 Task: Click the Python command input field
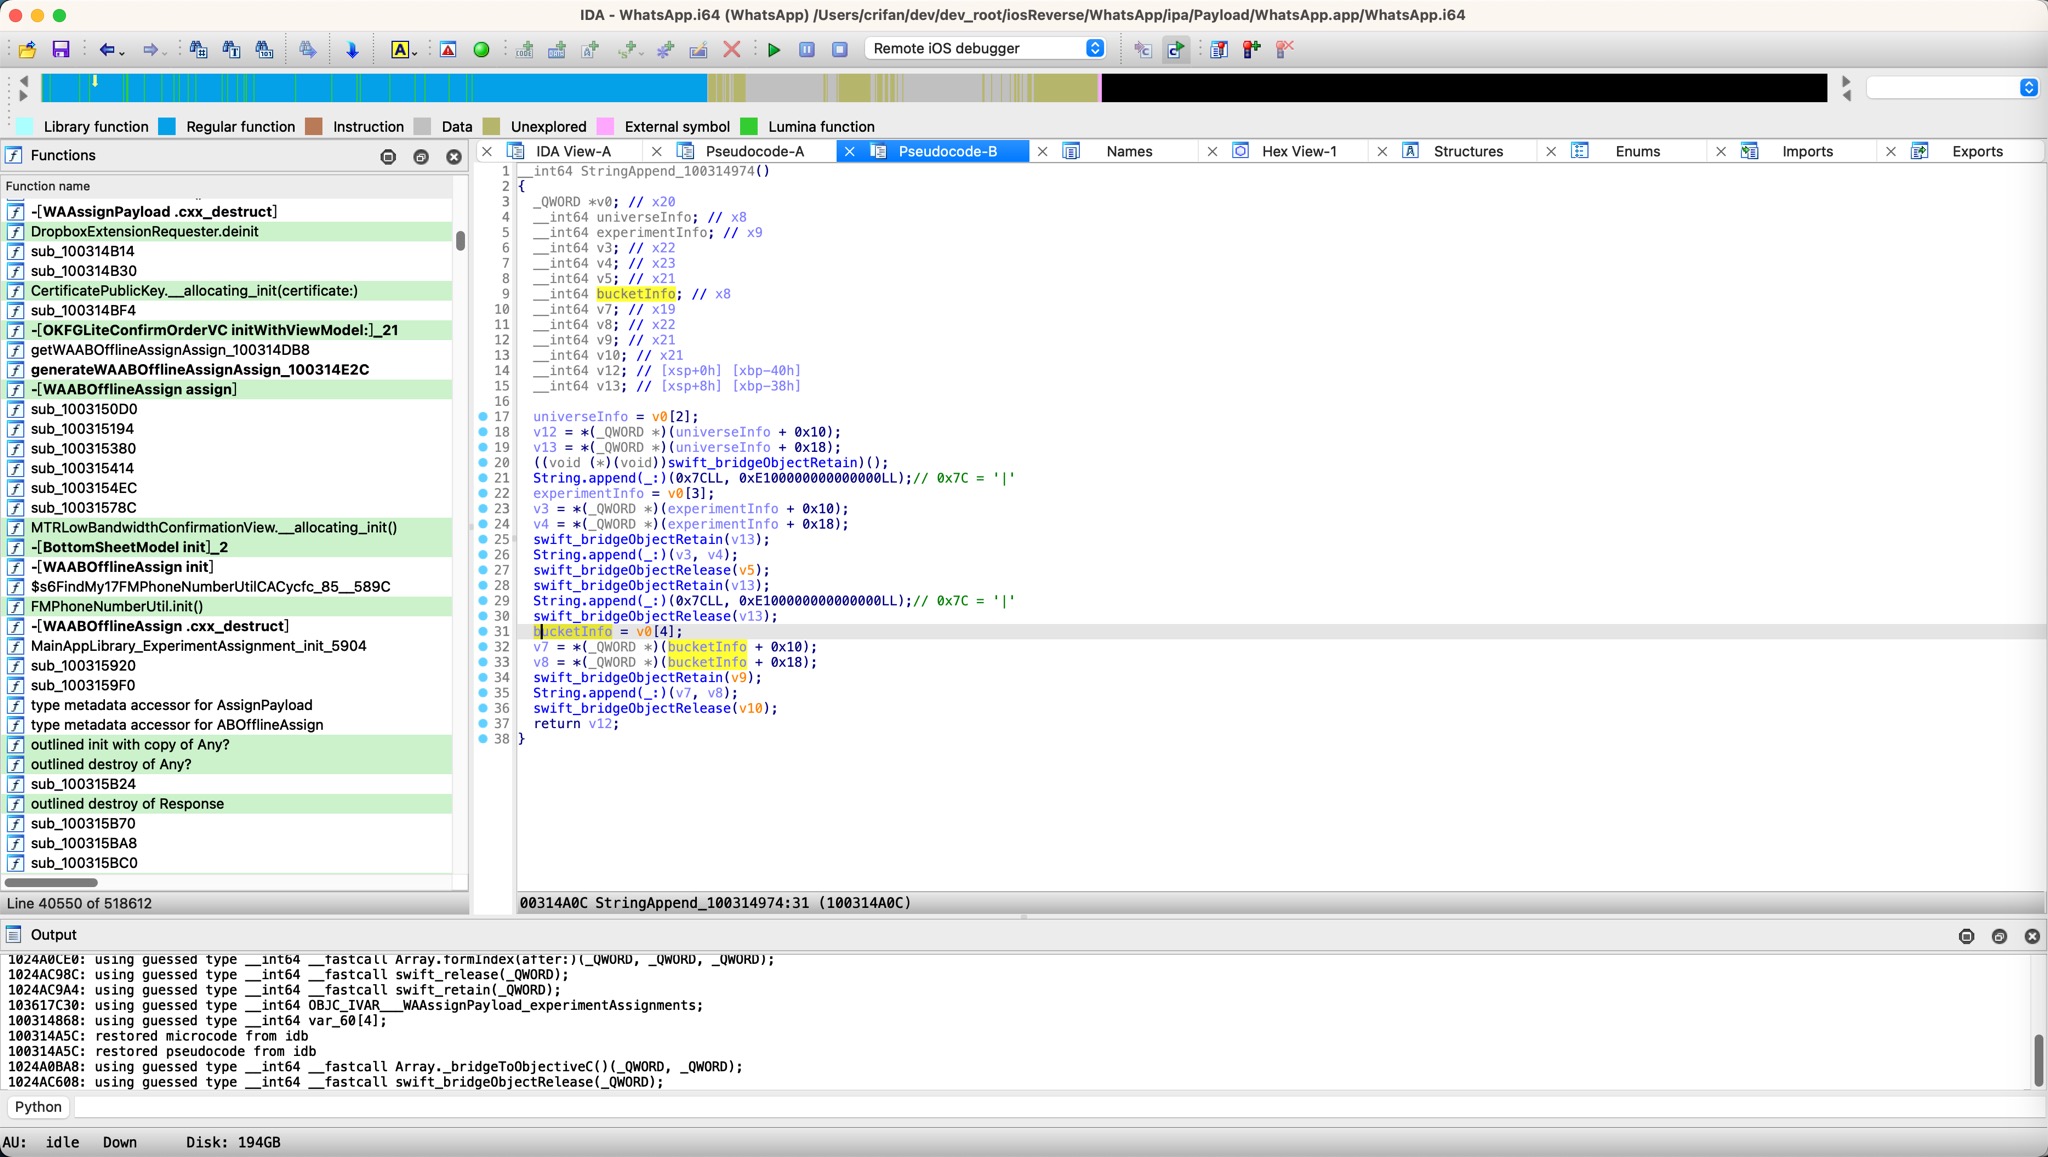(x=1058, y=1106)
